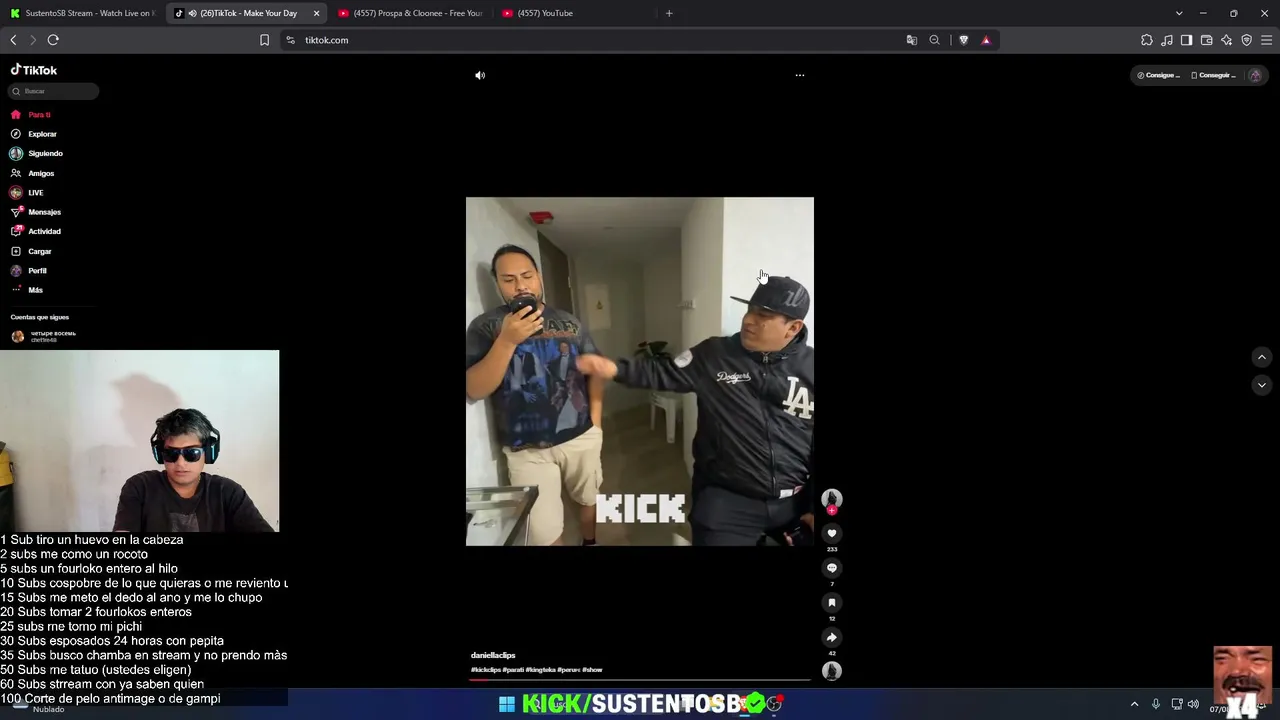Open the #kickclips hashtag
Viewport: 1280px width, 720px height.
click(x=485, y=670)
